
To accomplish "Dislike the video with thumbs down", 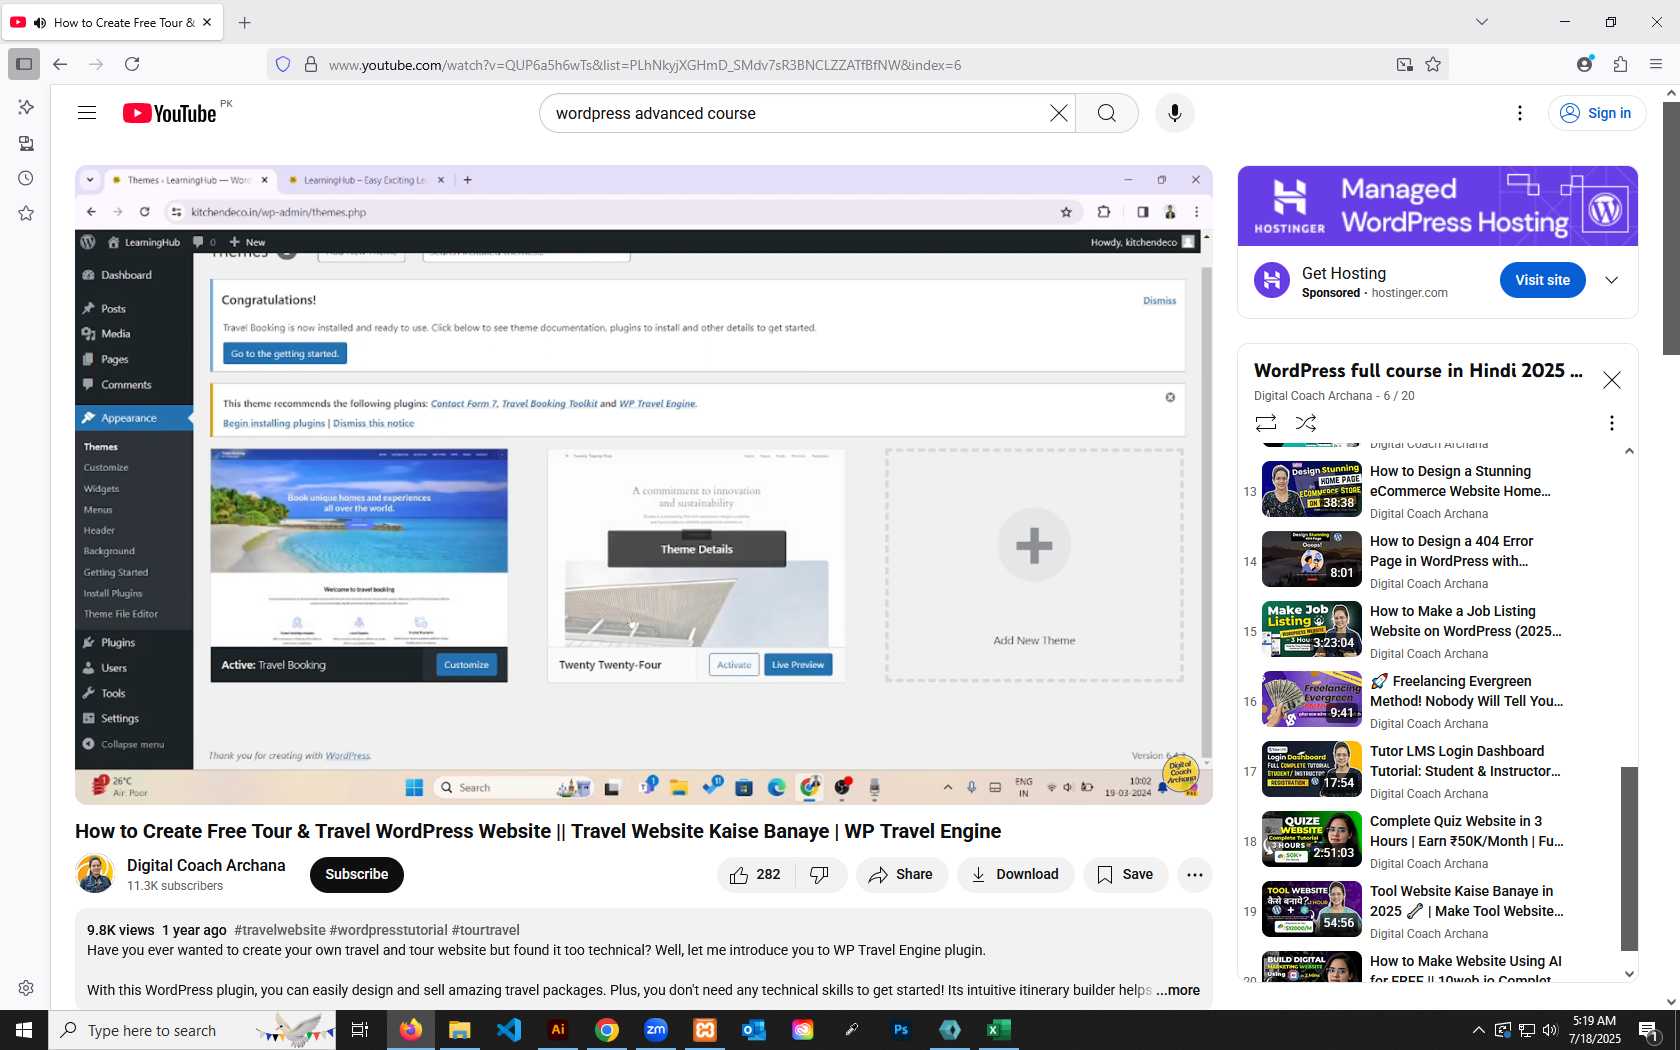I will 820,875.
